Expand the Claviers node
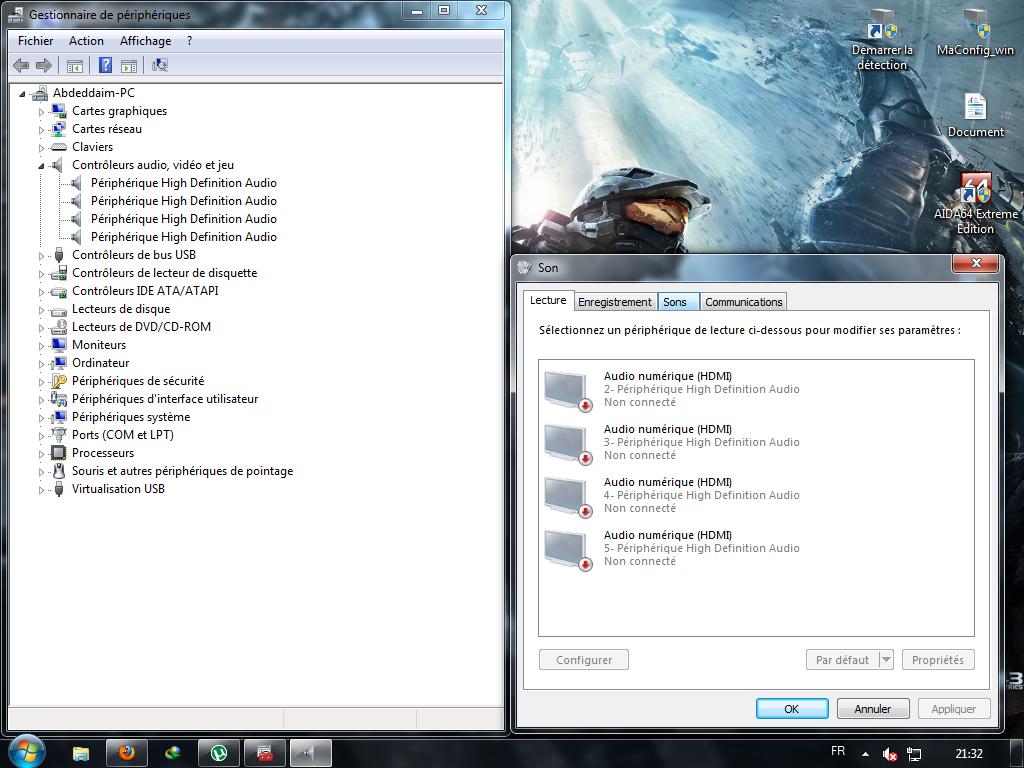The width and height of the screenshot is (1024, 768). (41, 148)
